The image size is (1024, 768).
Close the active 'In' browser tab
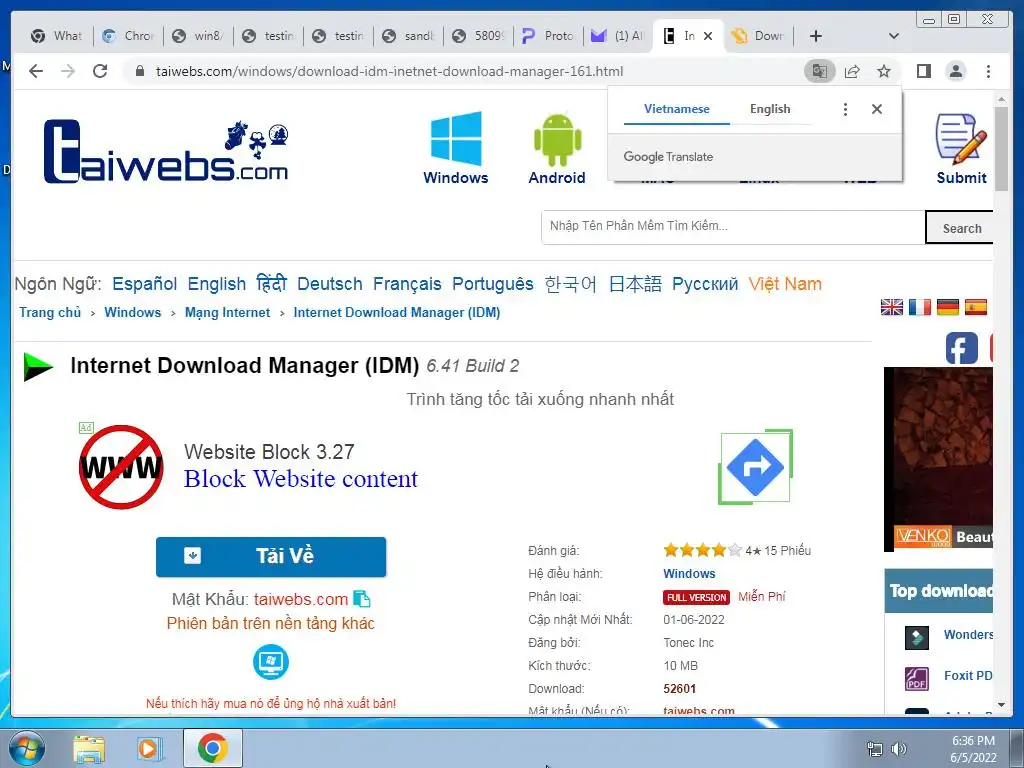click(708, 36)
